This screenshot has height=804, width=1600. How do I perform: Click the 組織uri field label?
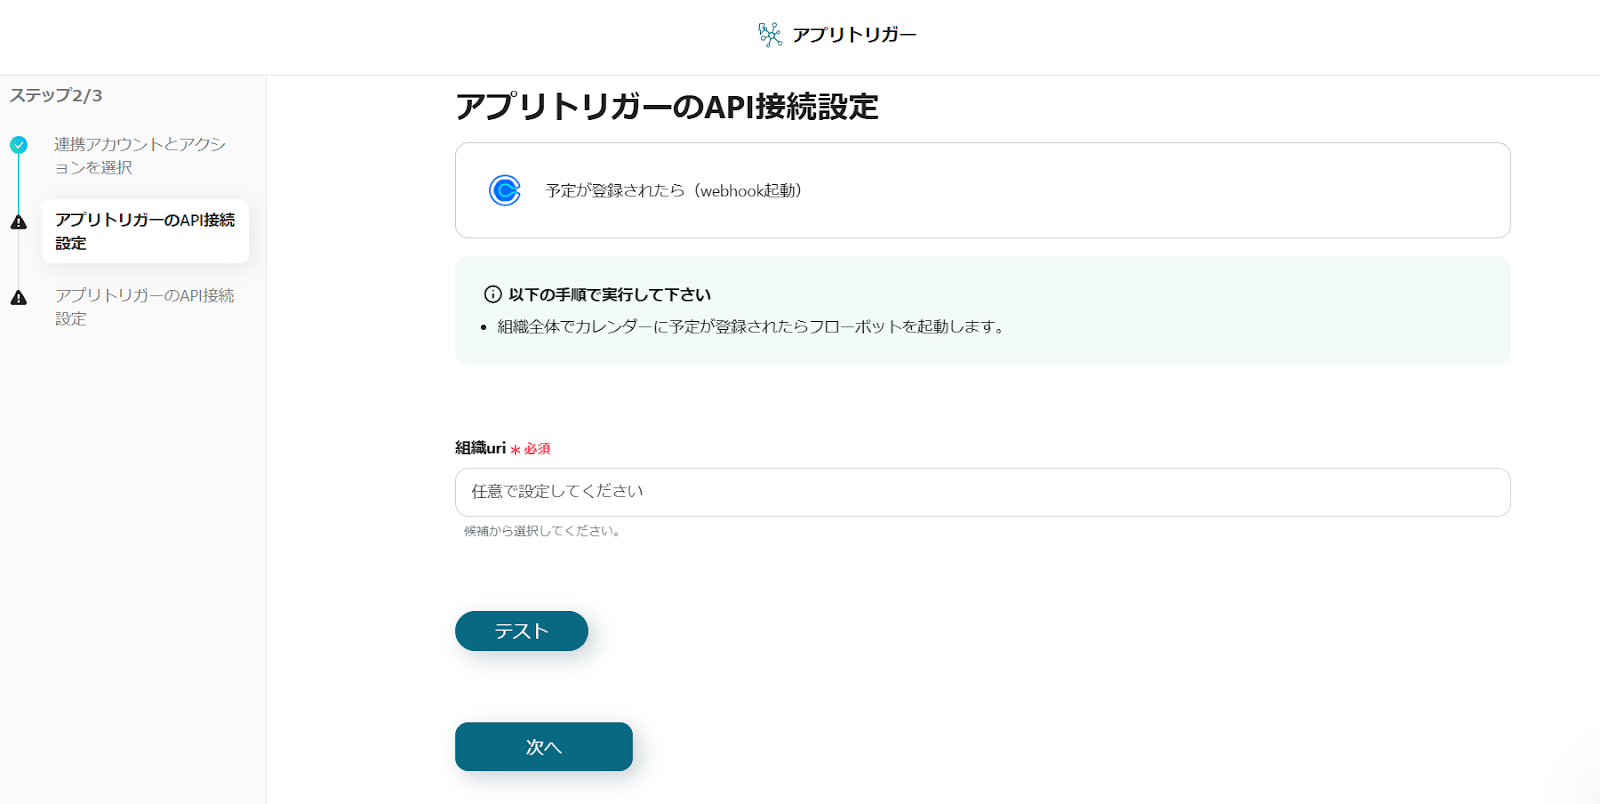pyautogui.click(x=480, y=448)
